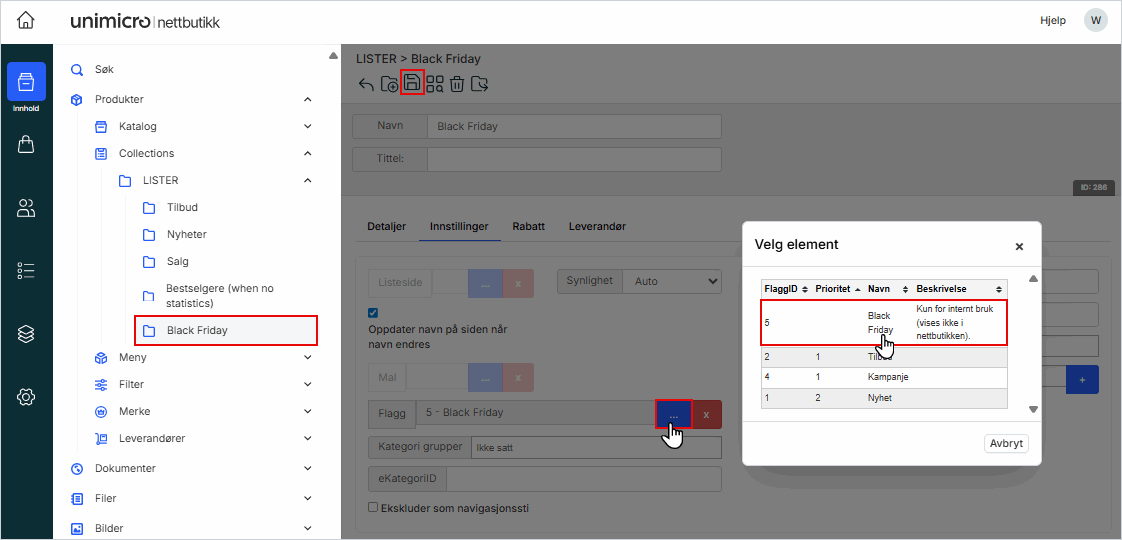The image size is (1122, 540).
Task: Select the Kampanje row in the flag table
Action: (x=887, y=377)
